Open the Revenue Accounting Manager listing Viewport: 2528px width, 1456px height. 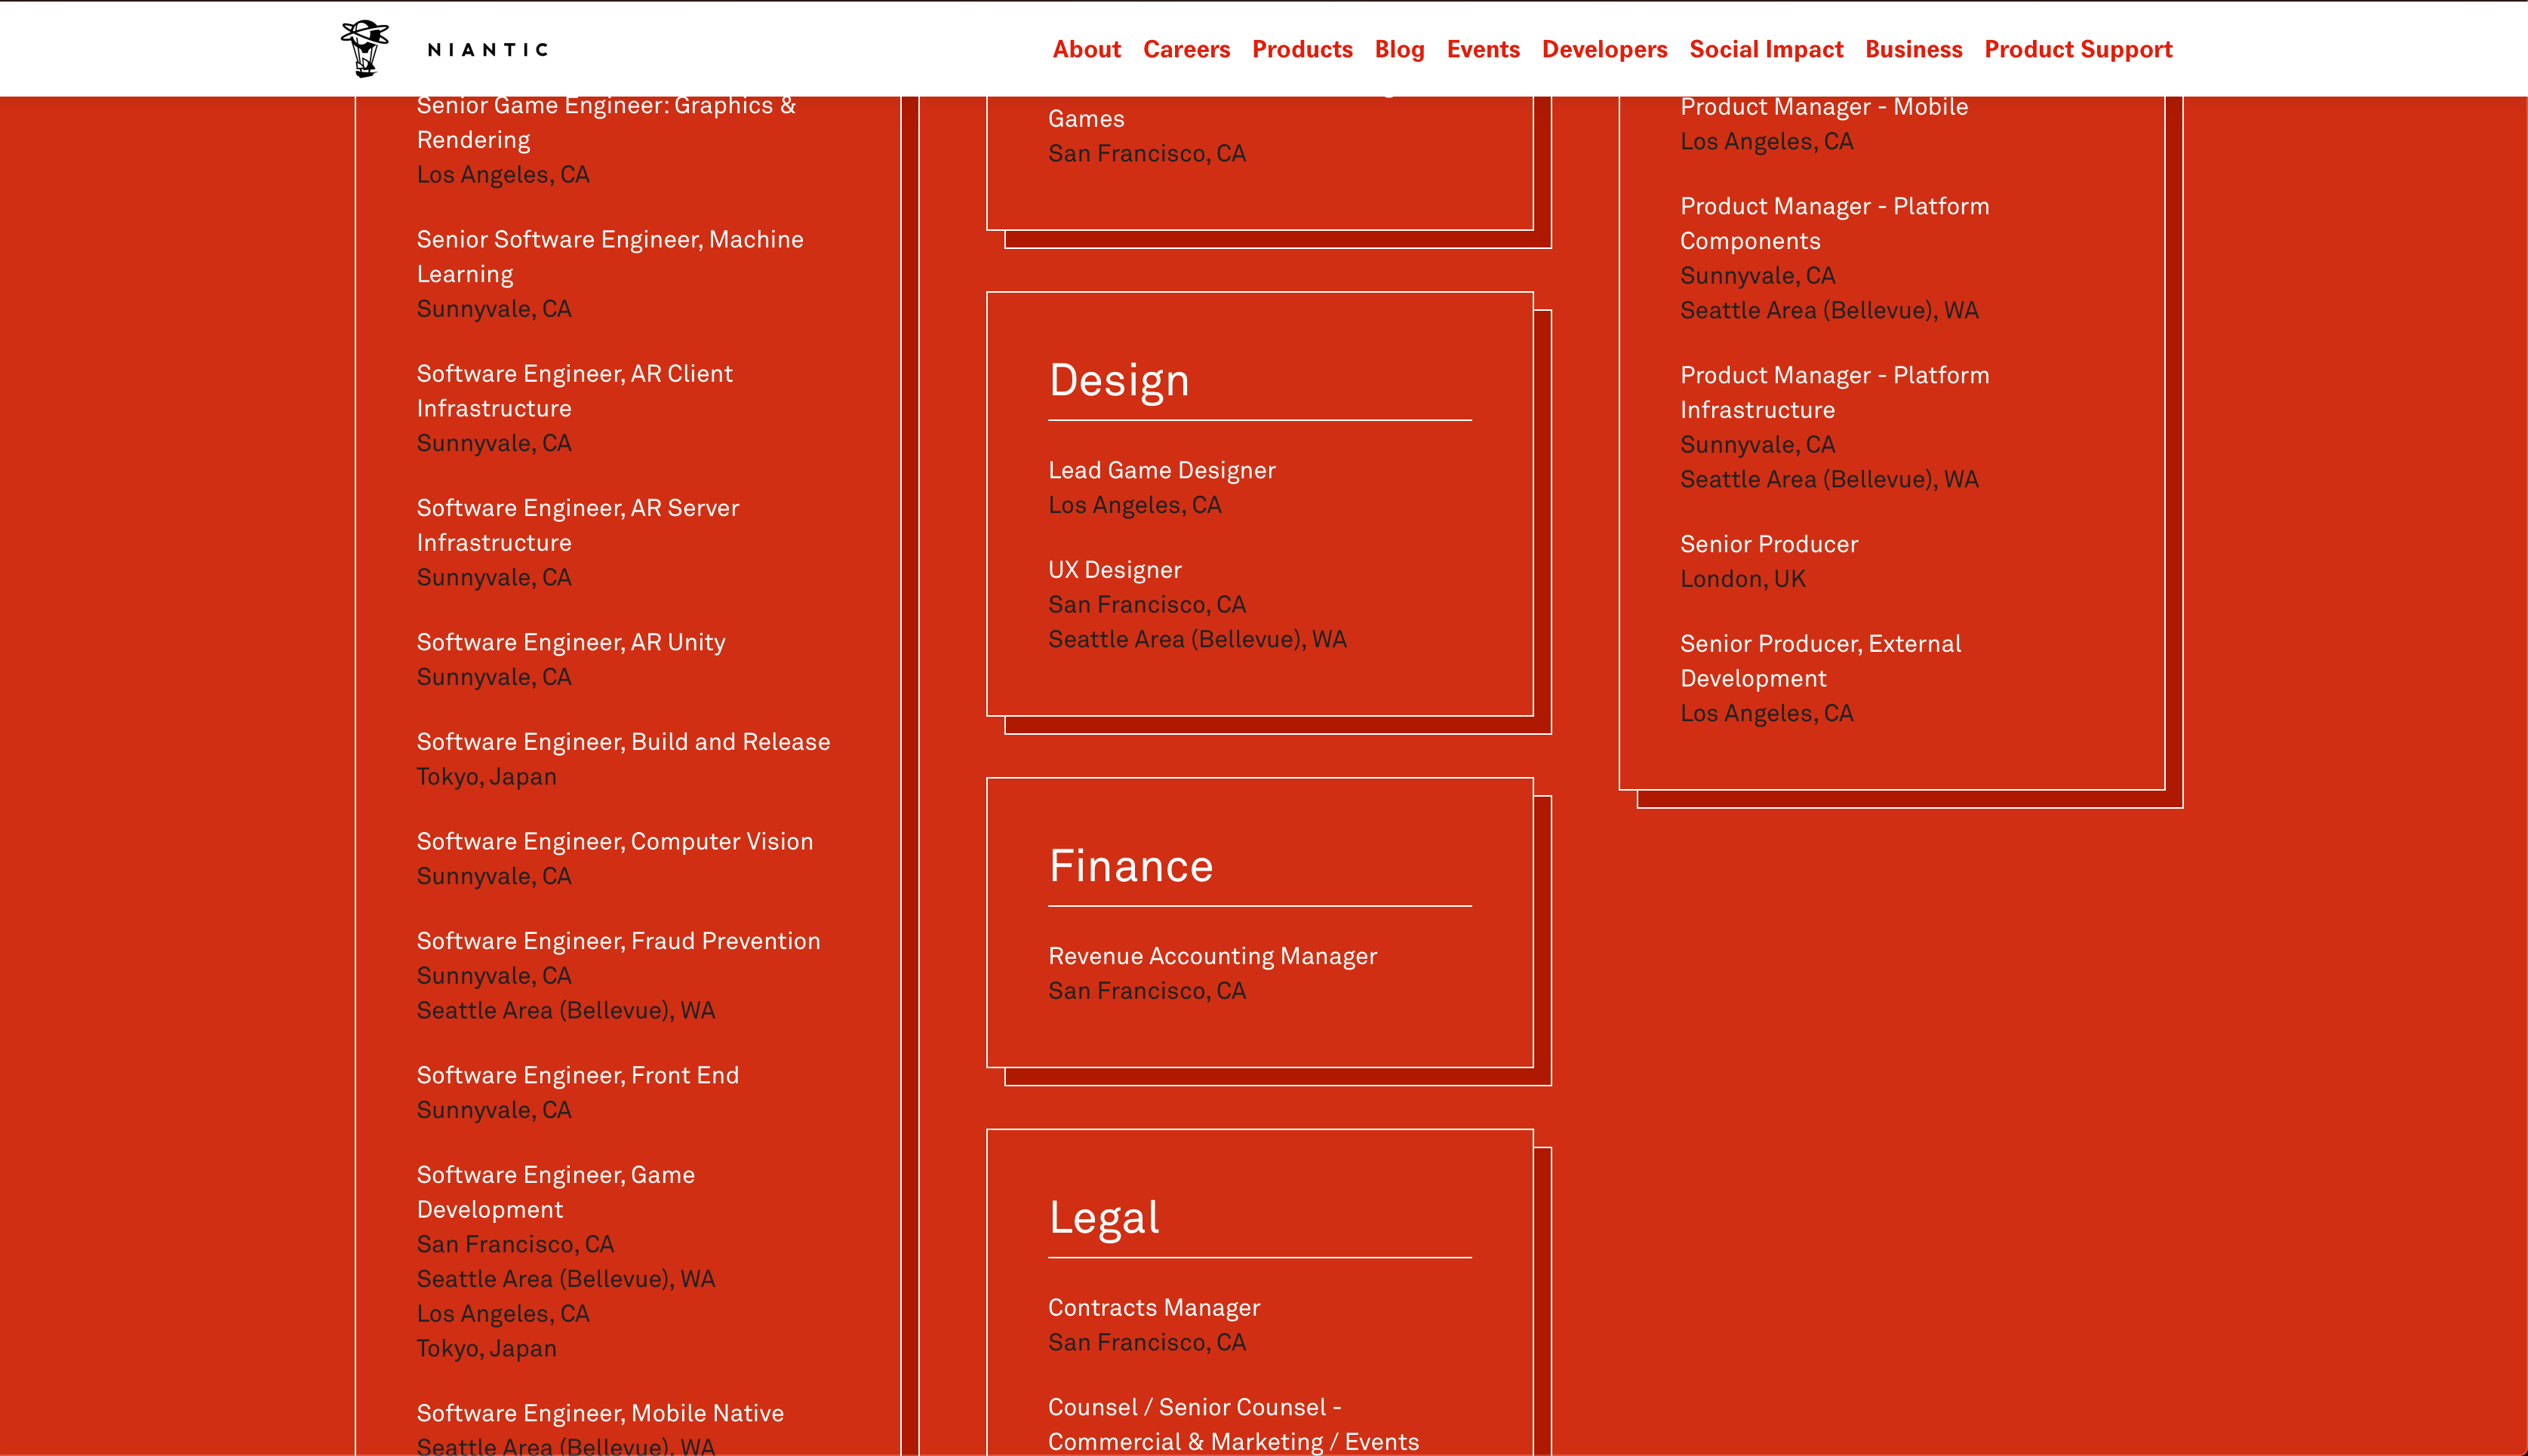pyautogui.click(x=1212, y=956)
